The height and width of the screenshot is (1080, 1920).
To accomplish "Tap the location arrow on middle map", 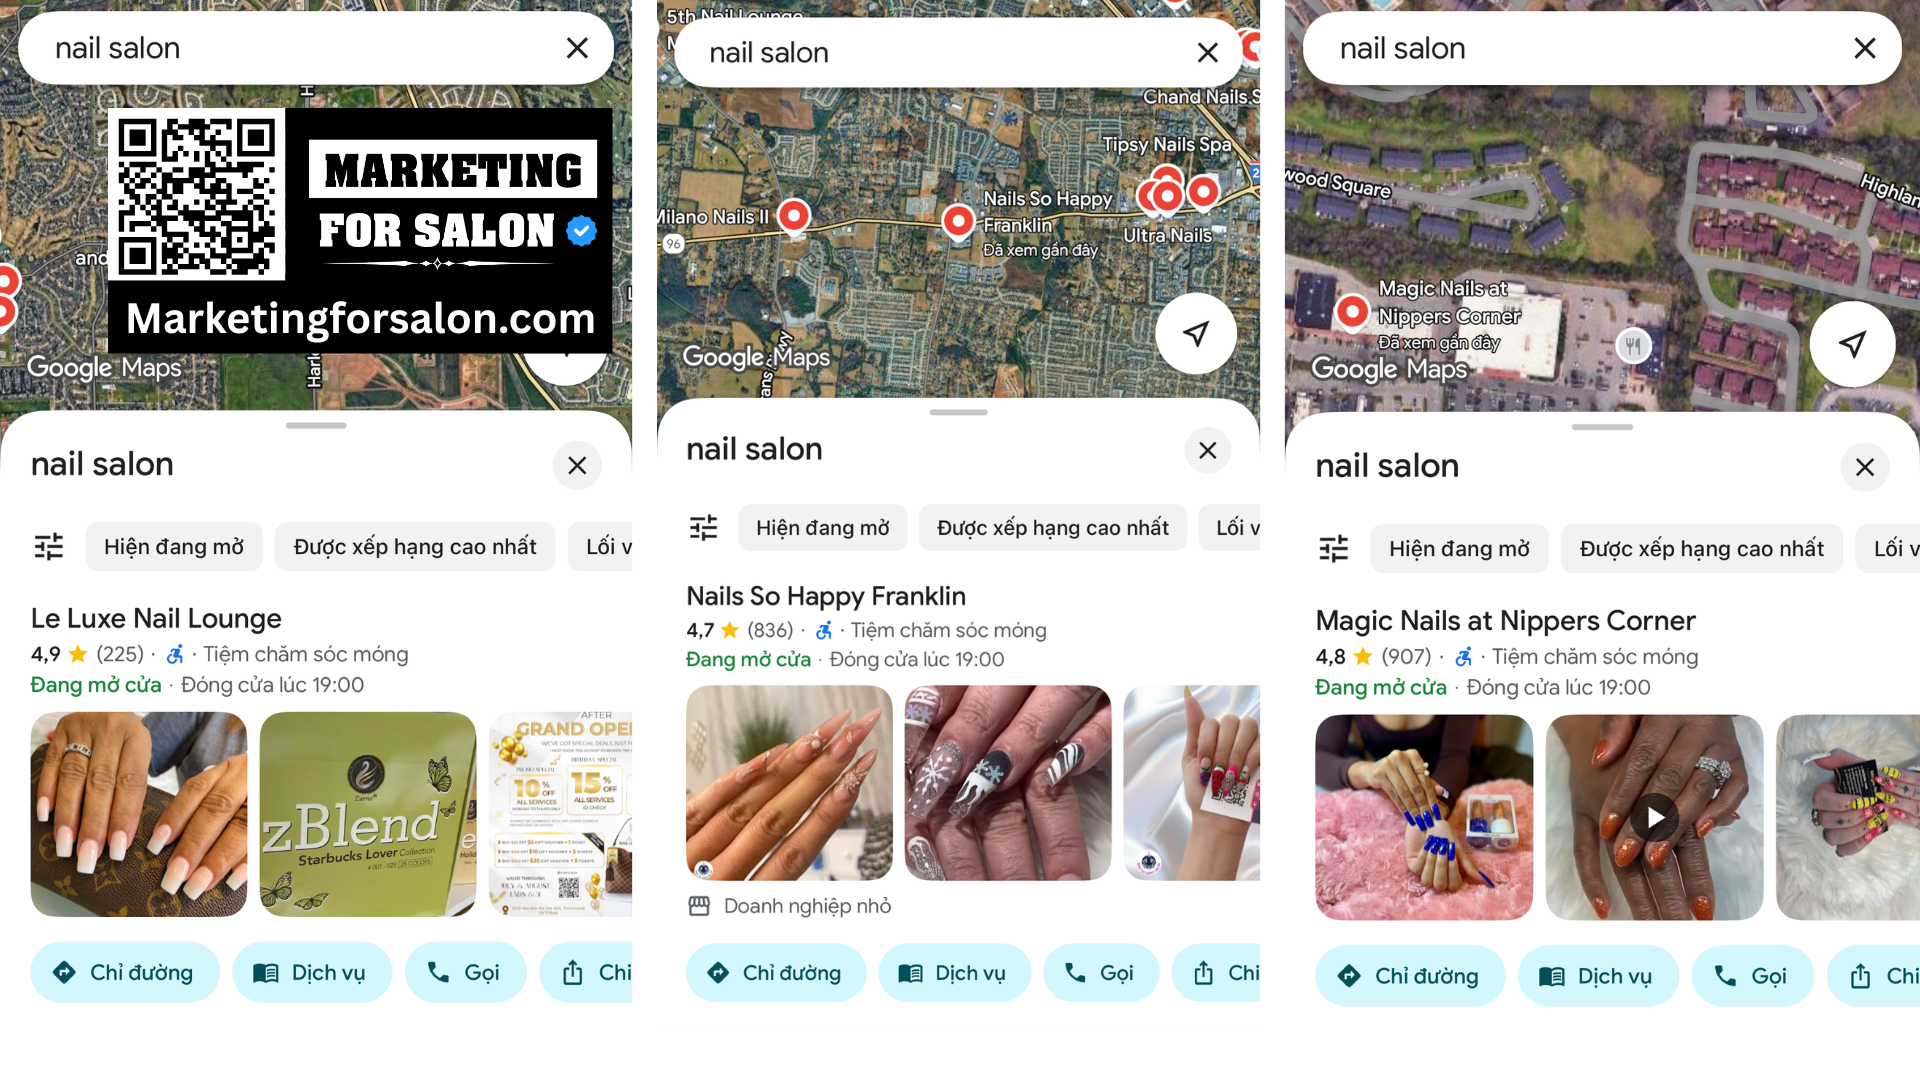I will 1196,334.
